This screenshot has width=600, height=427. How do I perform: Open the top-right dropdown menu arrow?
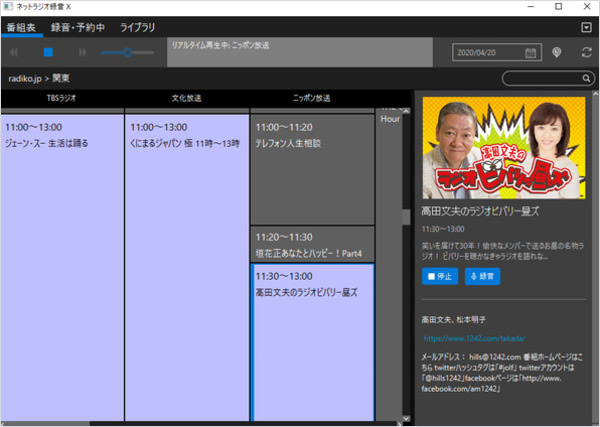(x=586, y=27)
